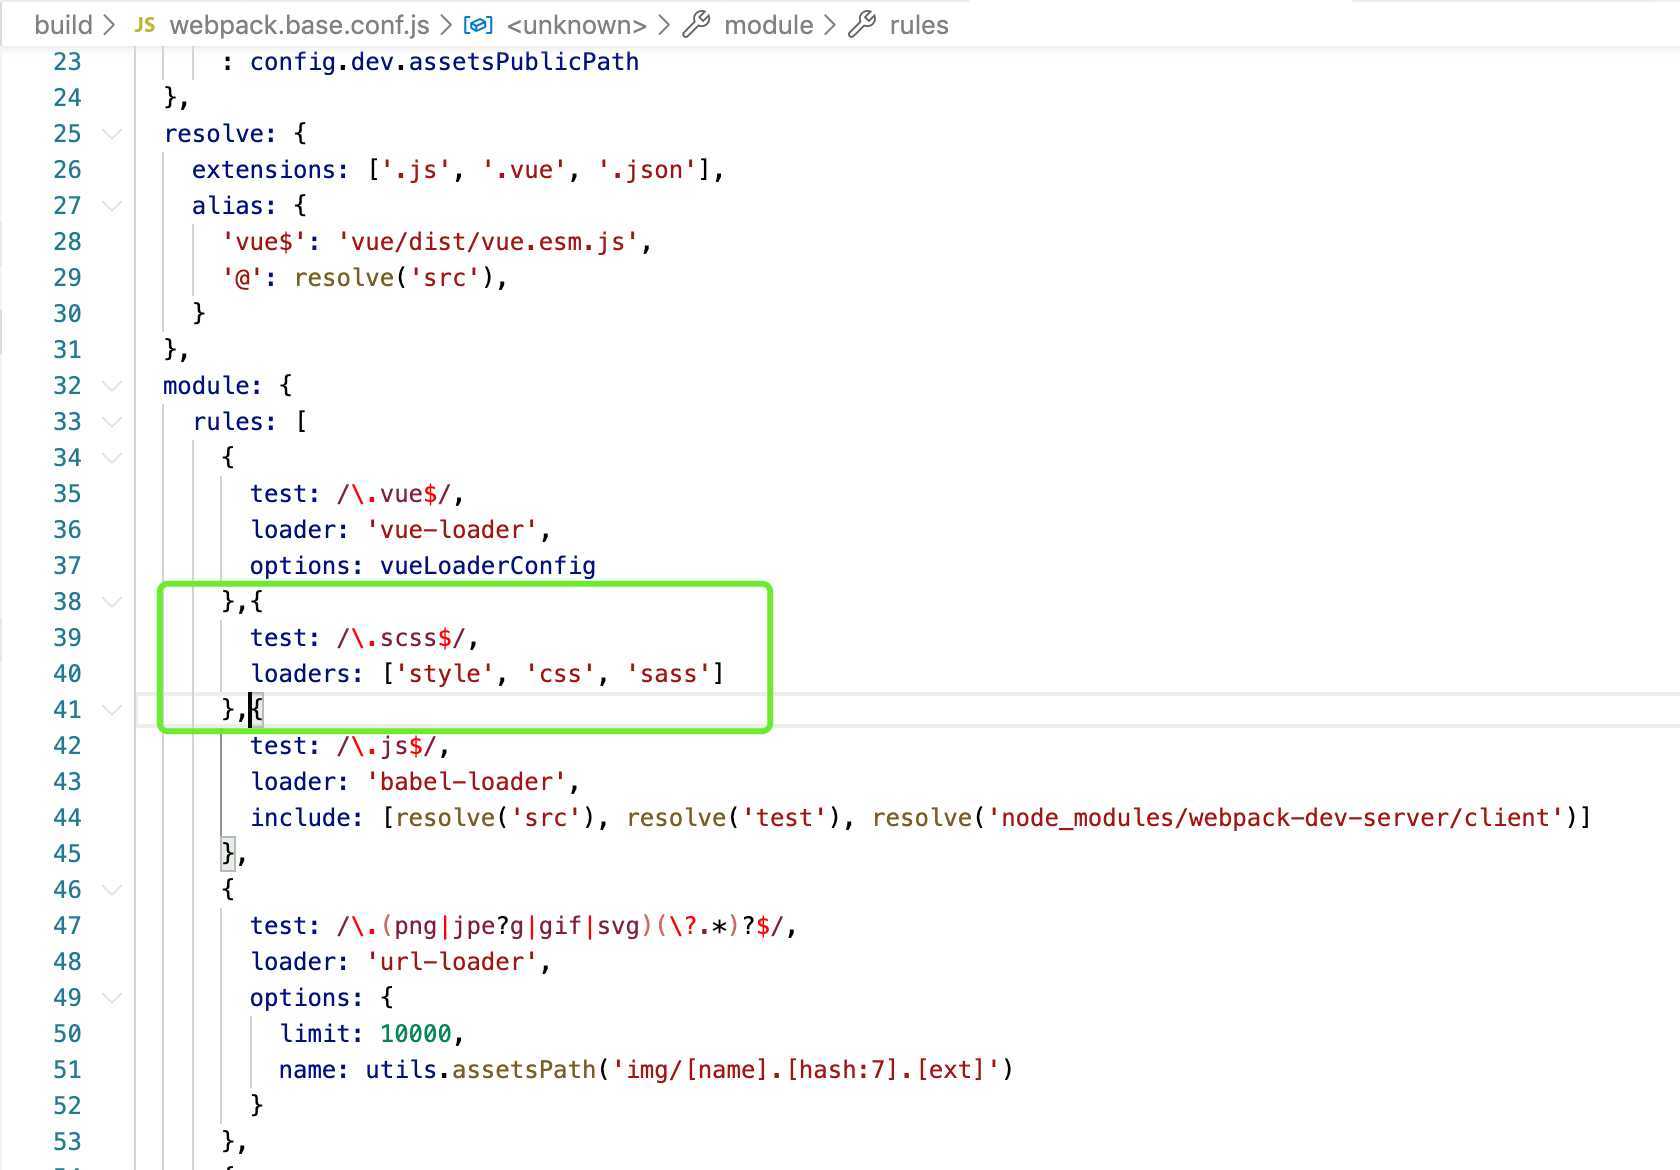Open the build folder breadcrumb
The image size is (1680, 1170).
pyautogui.click(x=63, y=25)
